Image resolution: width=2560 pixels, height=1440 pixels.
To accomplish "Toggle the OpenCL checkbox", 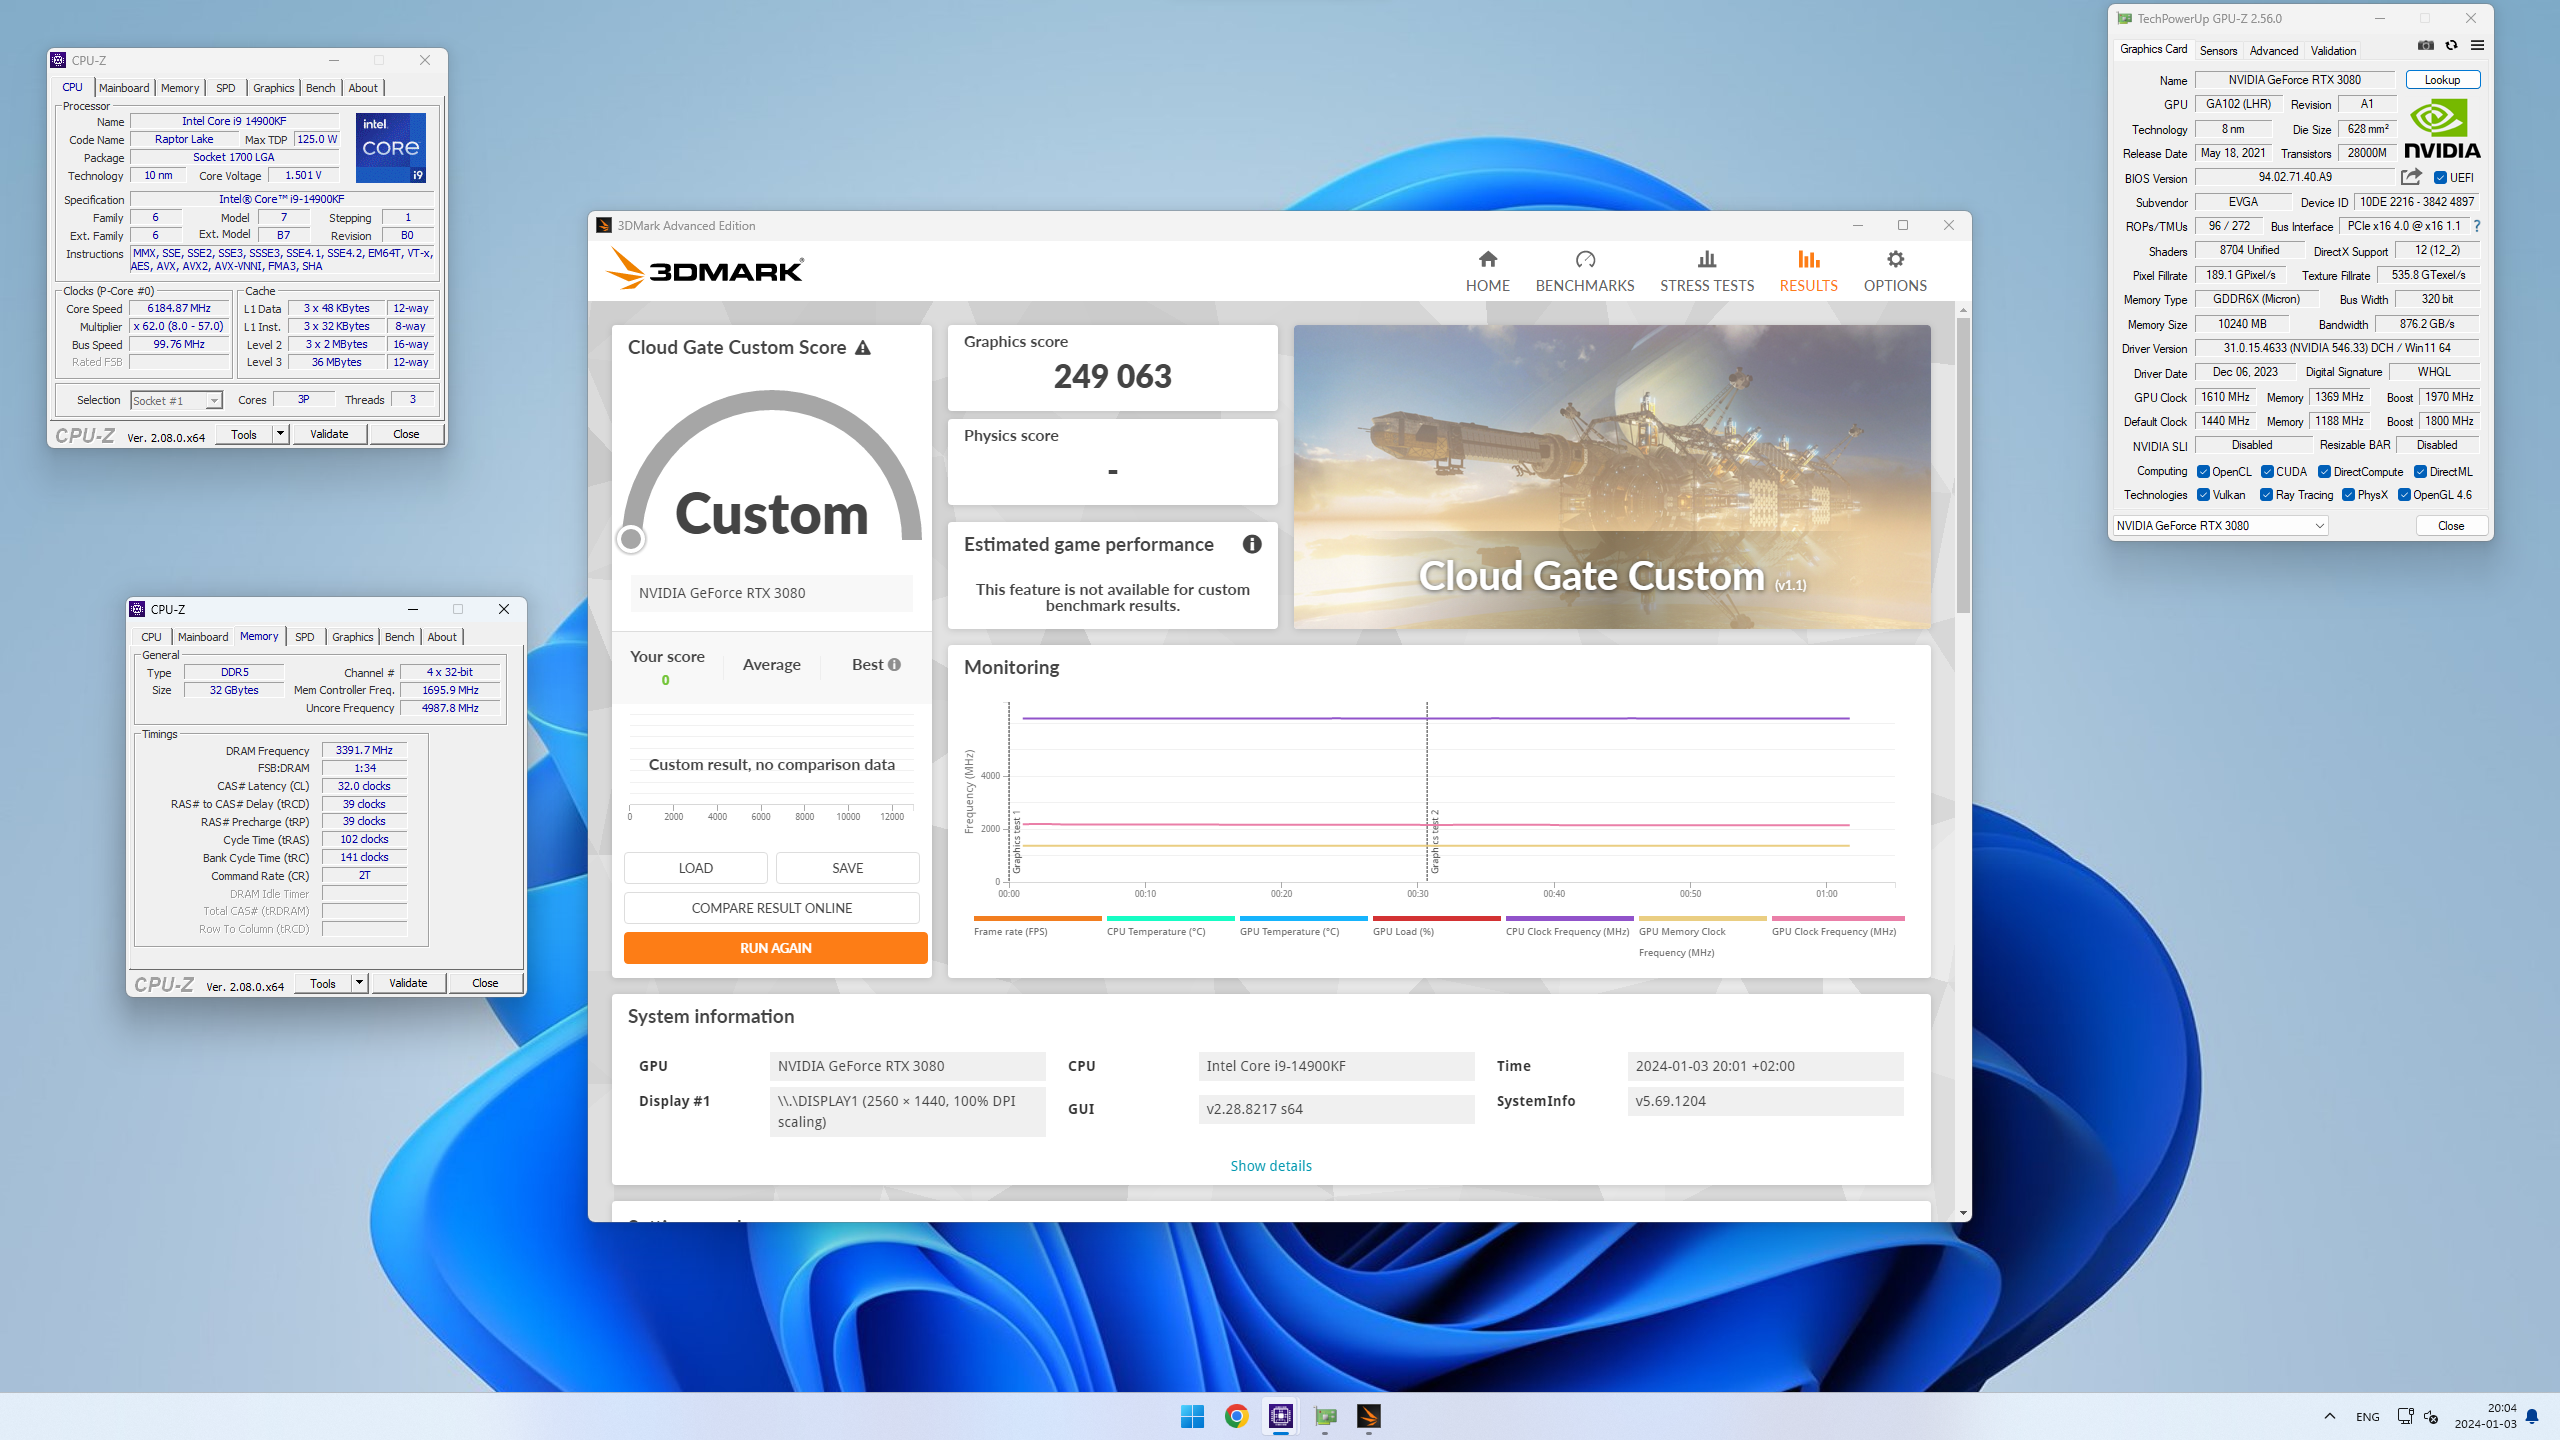I will click(2203, 472).
